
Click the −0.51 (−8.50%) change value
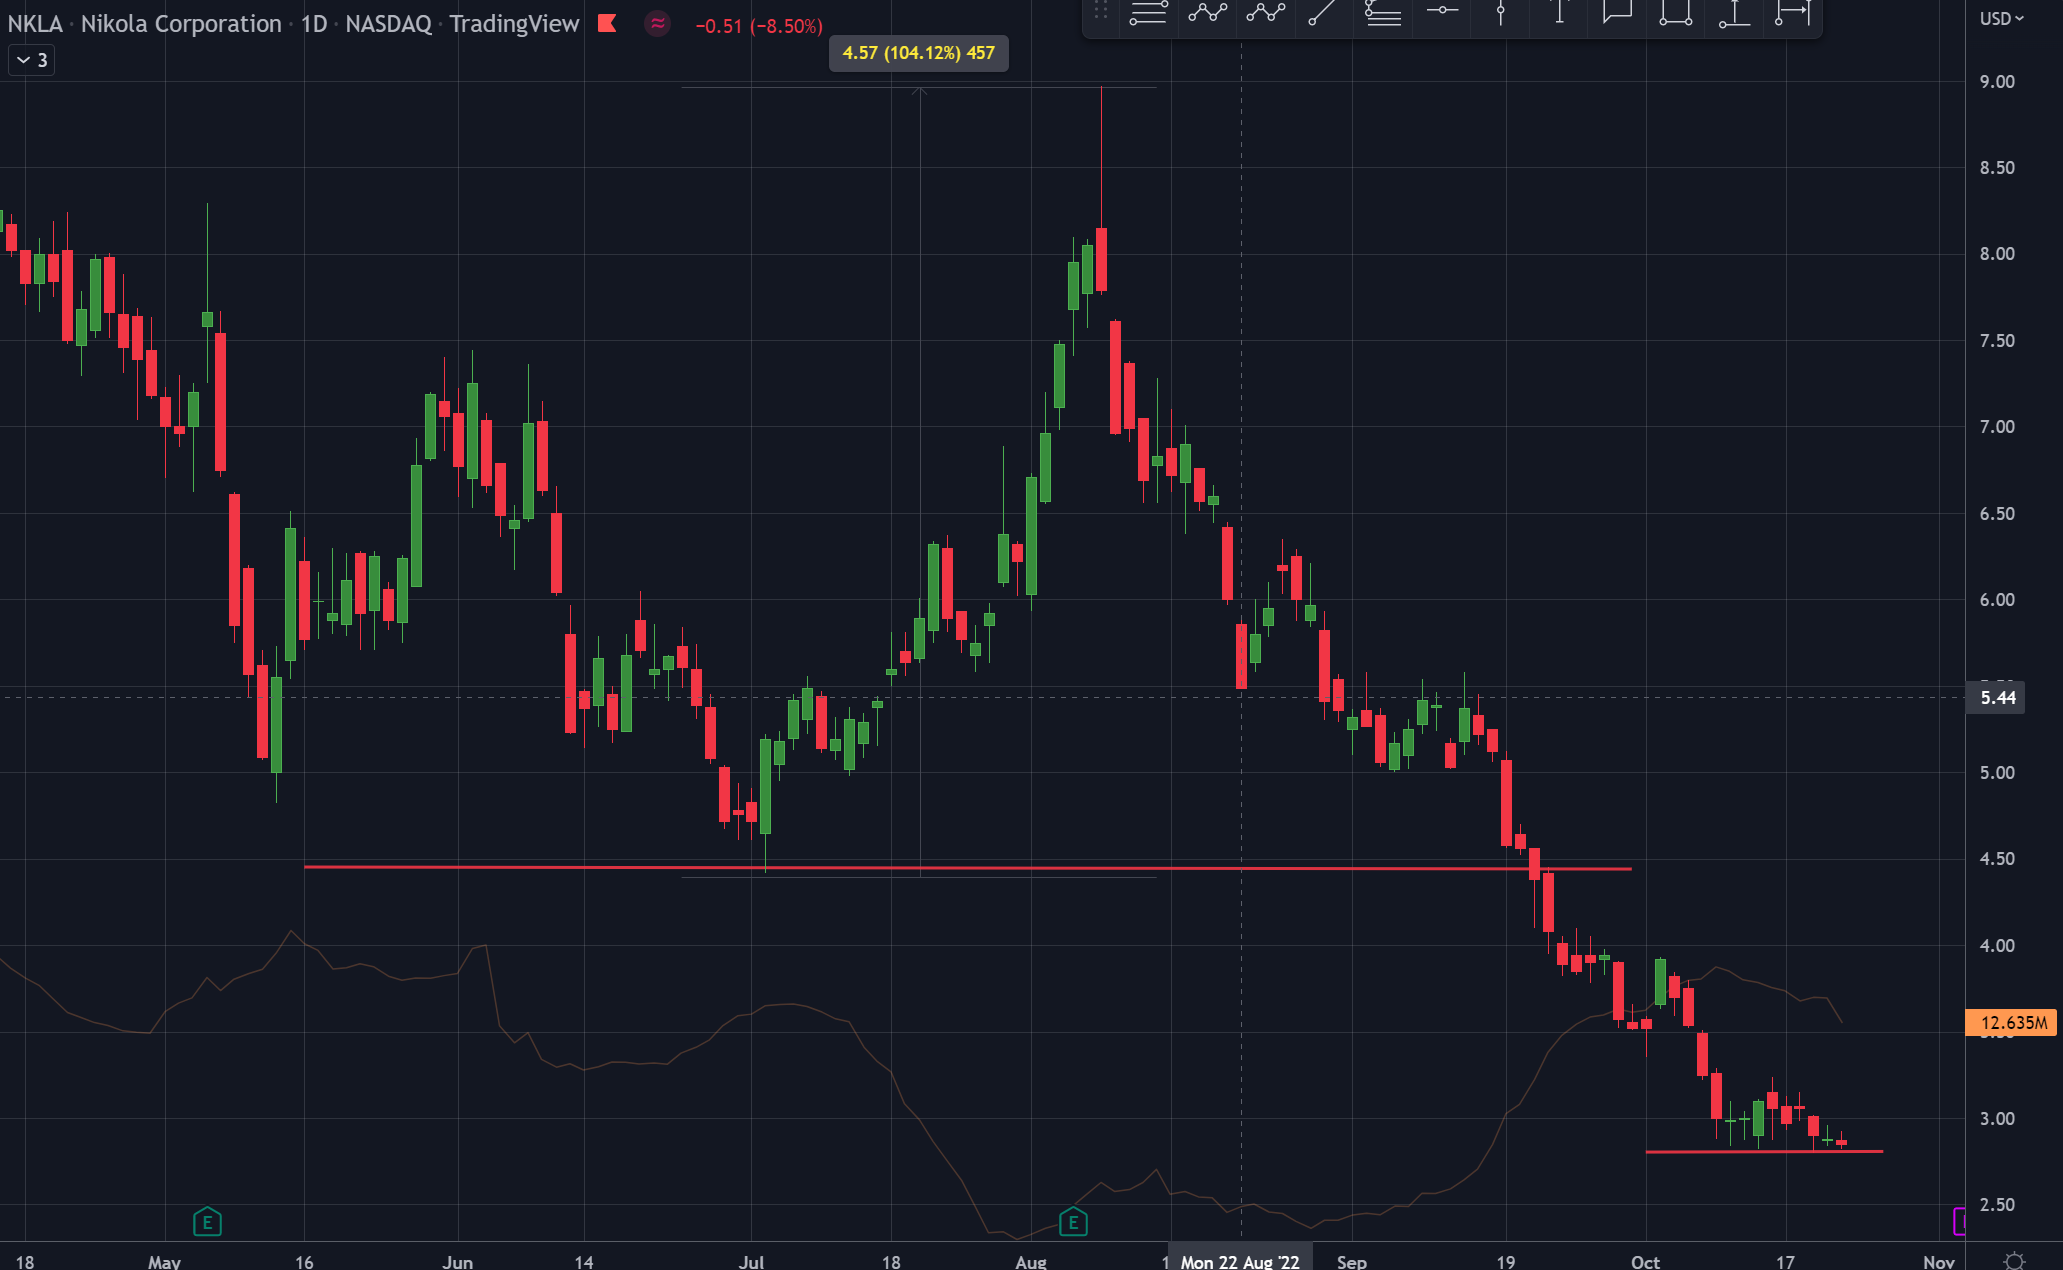pyautogui.click(x=759, y=26)
